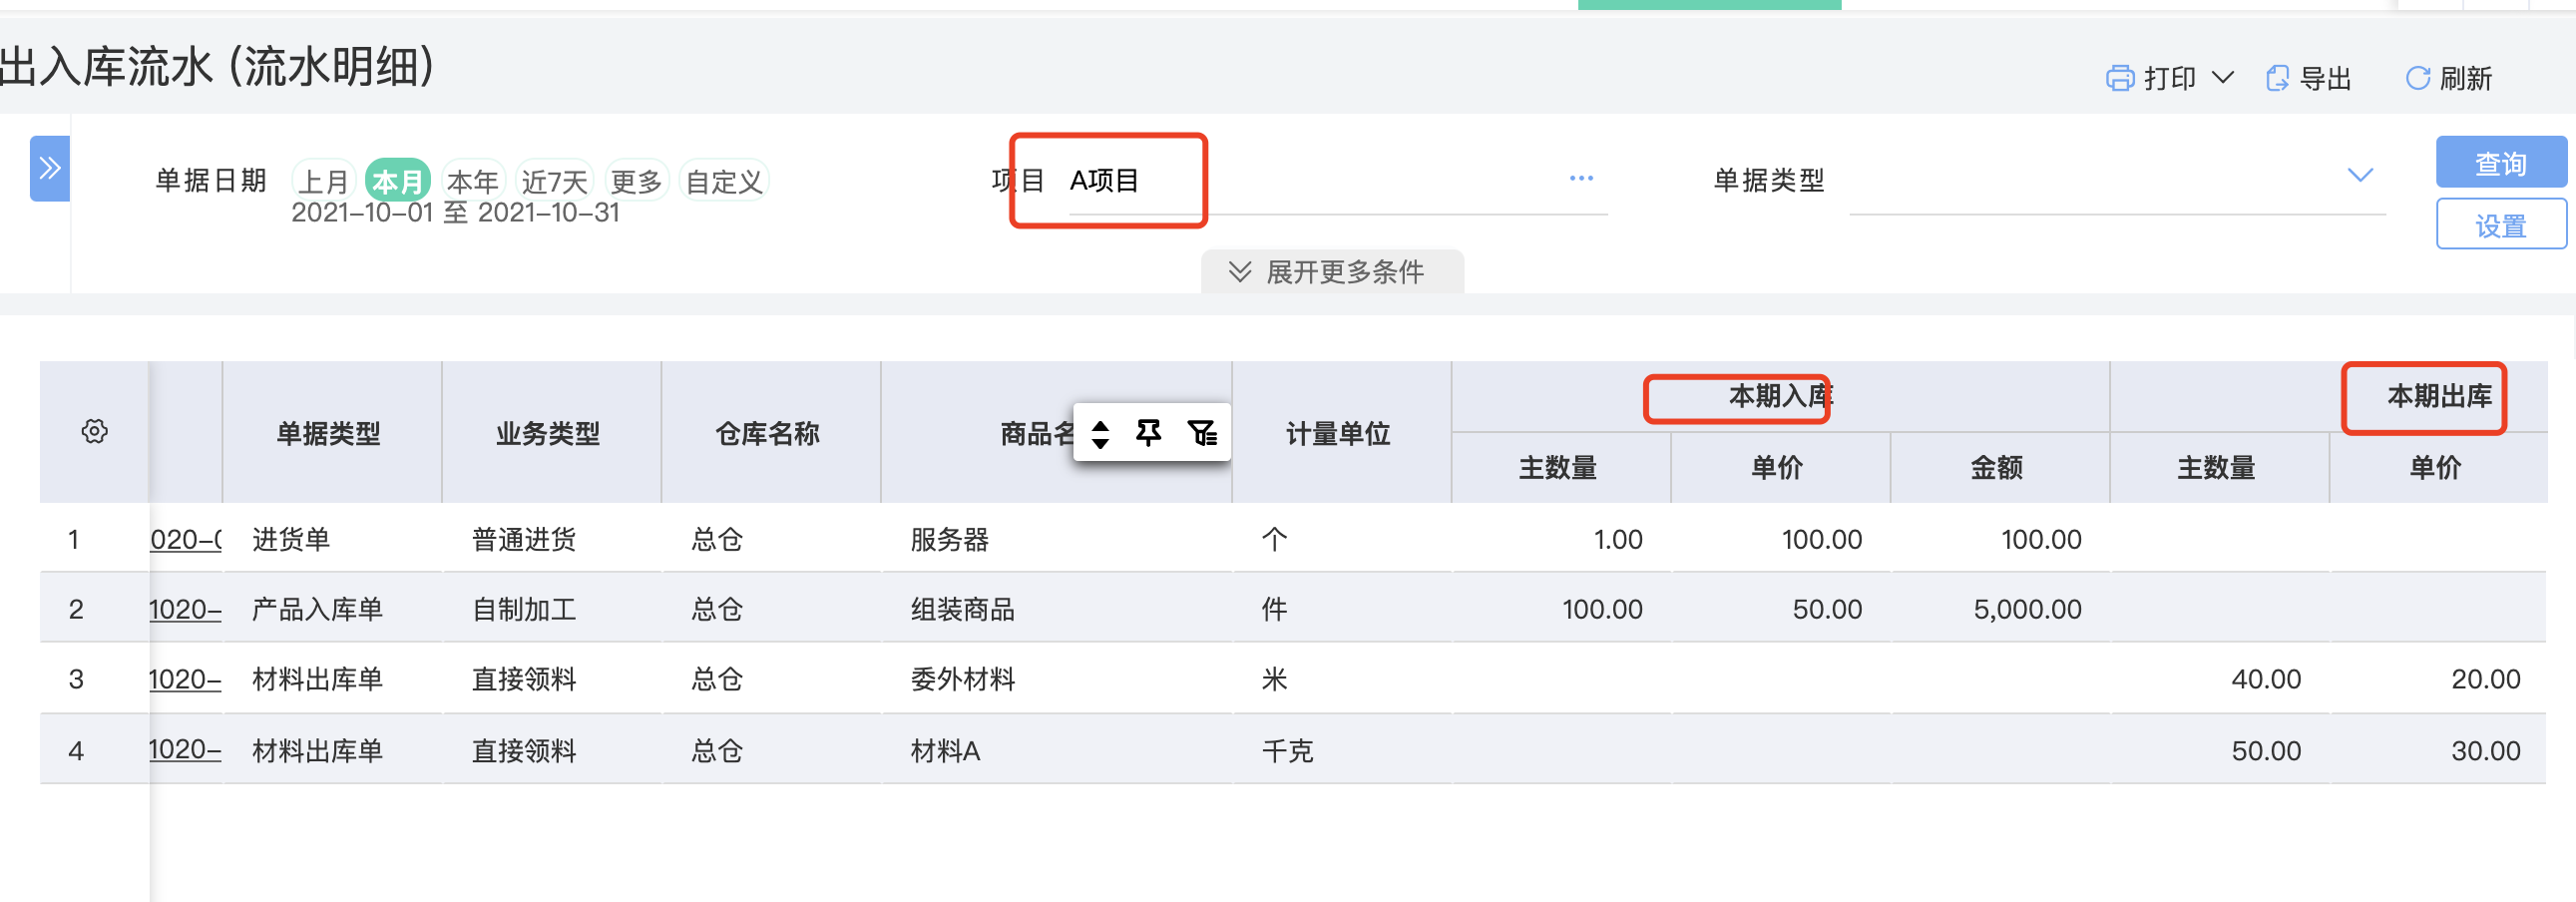The image size is (2576, 902).
Task: Expand 展开更多条件
Action: coord(1332,272)
